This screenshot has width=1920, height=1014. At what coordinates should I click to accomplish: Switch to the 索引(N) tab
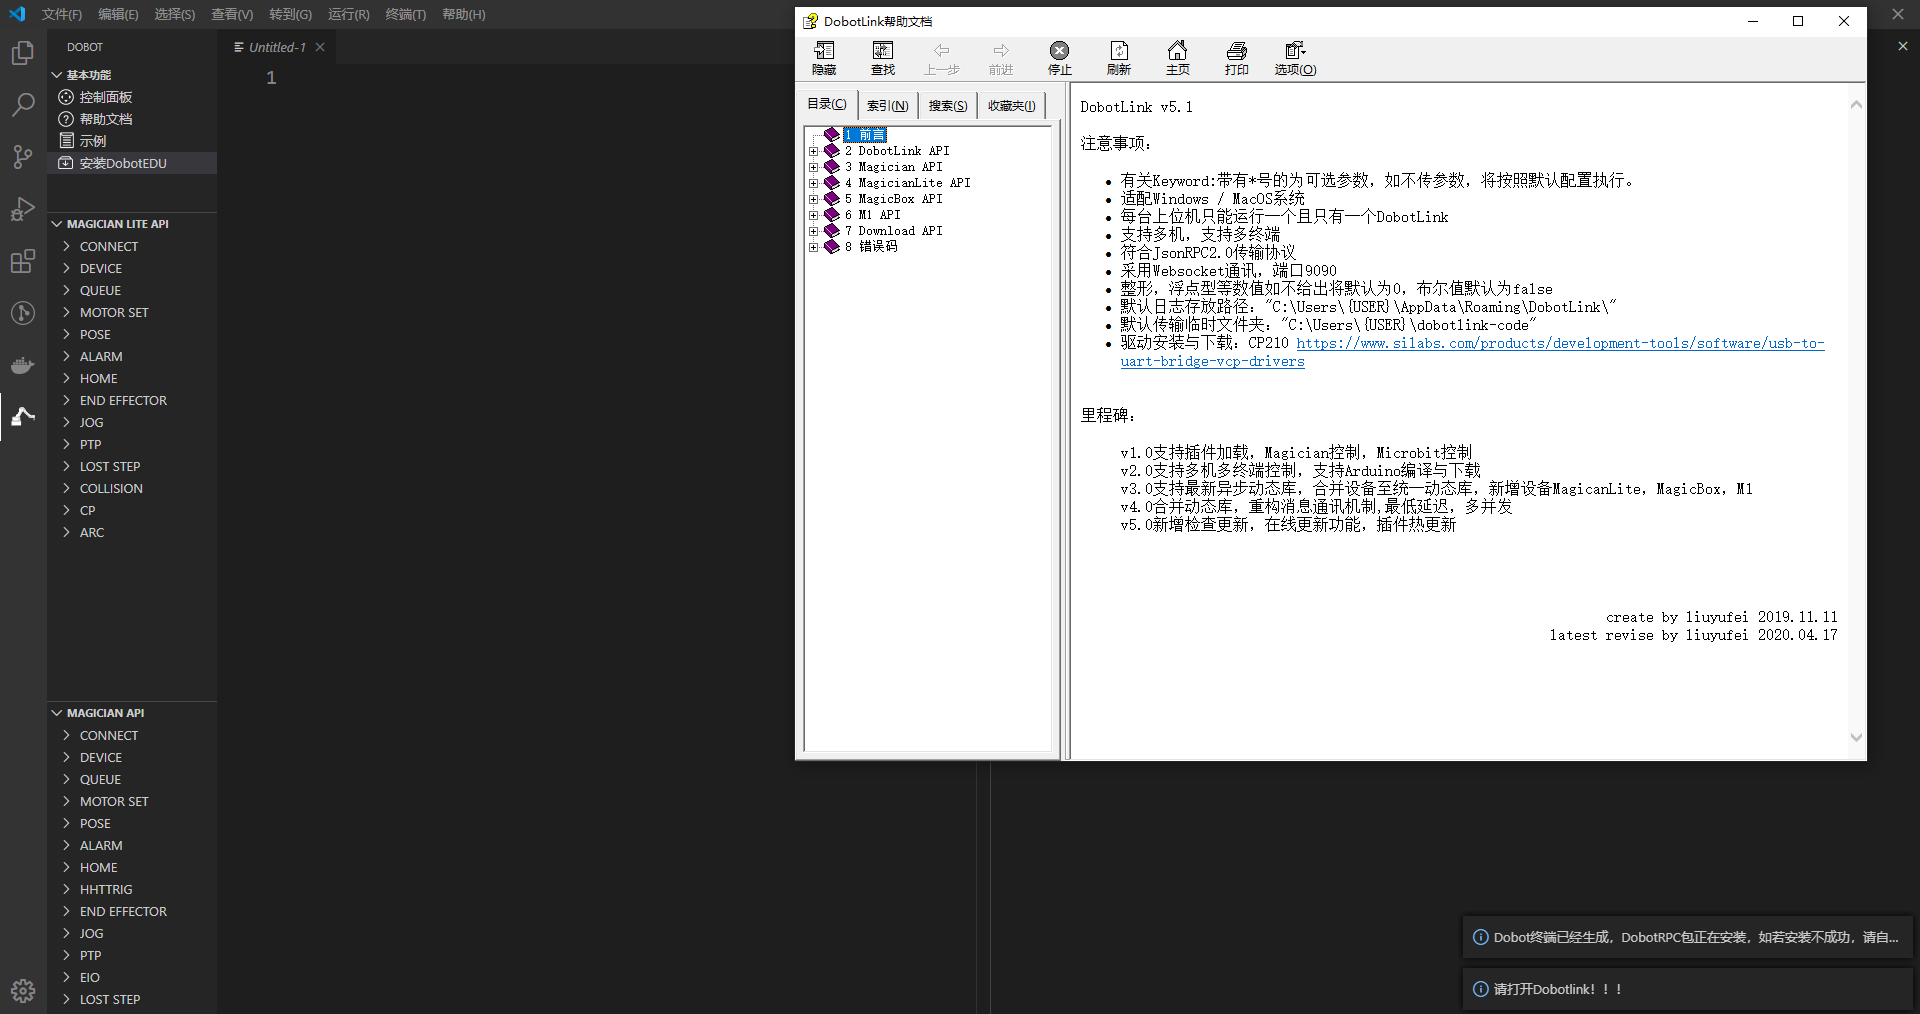[888, 105]
